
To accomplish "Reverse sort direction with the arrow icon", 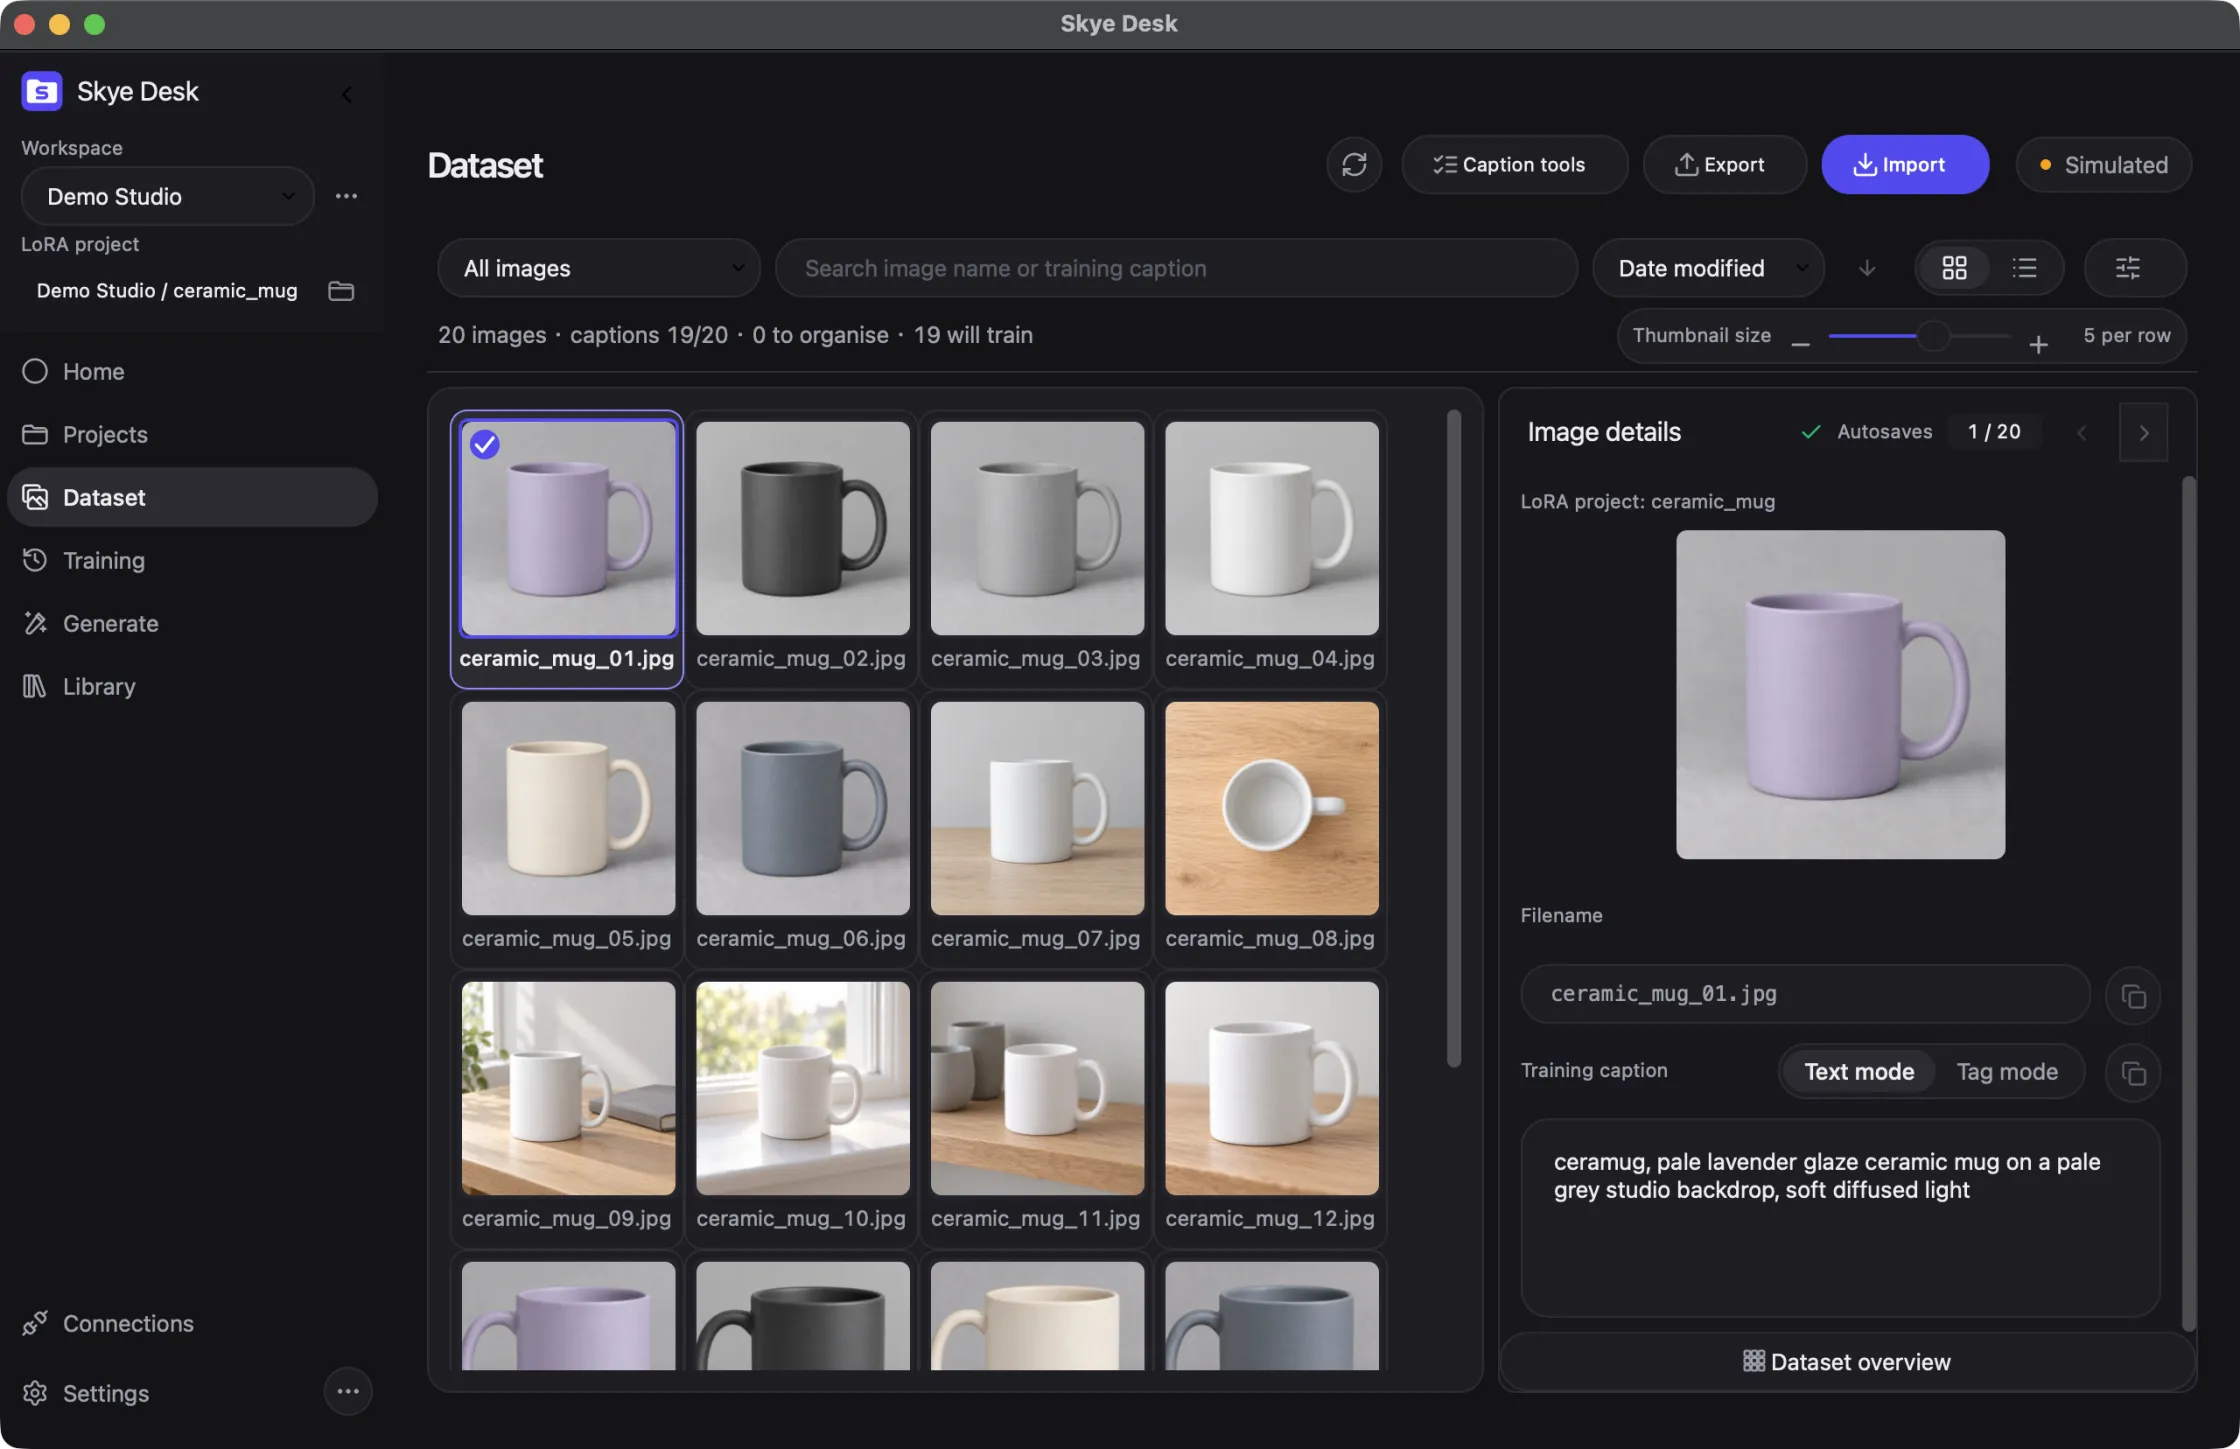I will [1867, 268].
